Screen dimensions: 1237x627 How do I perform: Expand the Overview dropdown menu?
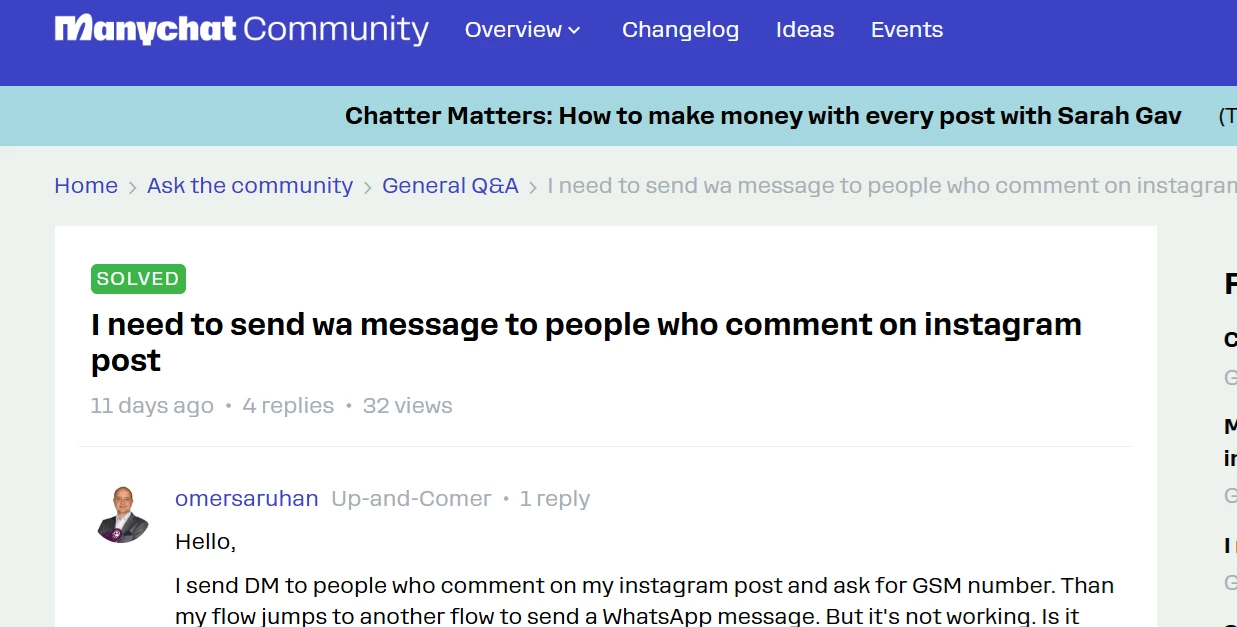(522, 30)
